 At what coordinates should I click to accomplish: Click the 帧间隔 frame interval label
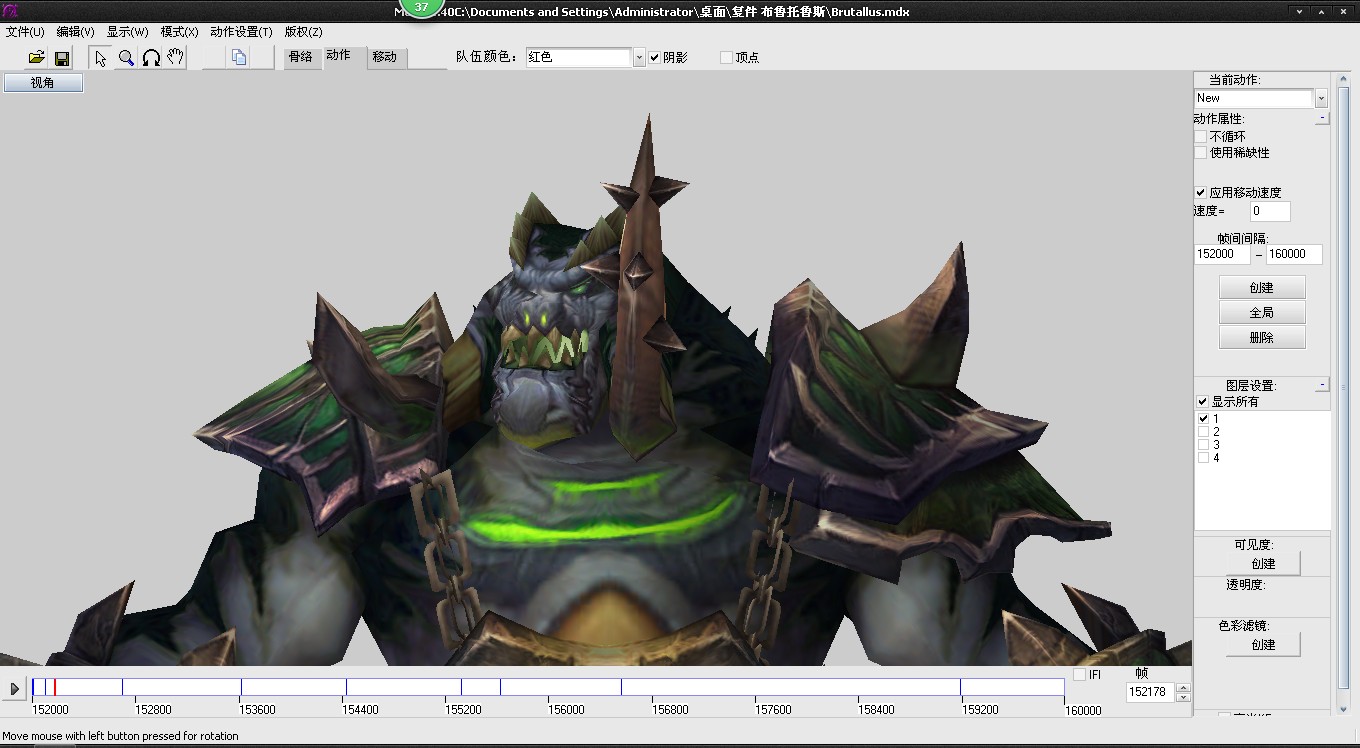1242,239
